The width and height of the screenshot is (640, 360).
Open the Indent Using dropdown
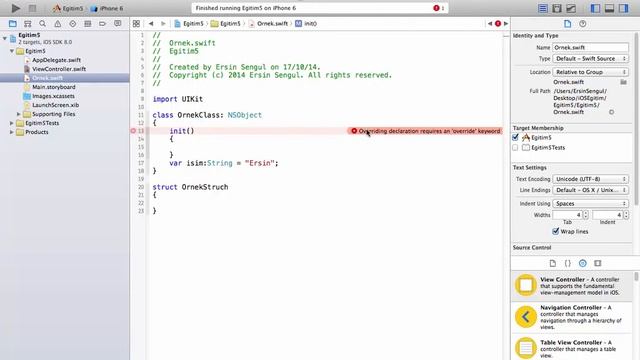point(590,203)
